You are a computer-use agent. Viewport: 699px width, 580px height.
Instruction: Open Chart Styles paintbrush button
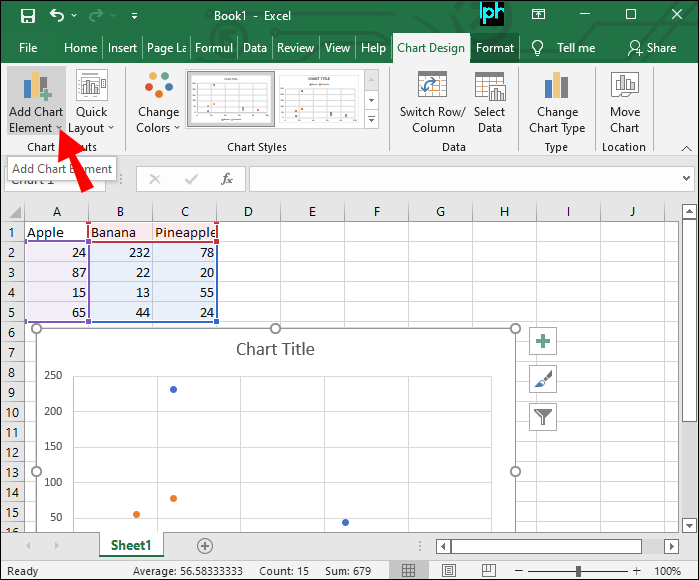click(x=543, y=379)
